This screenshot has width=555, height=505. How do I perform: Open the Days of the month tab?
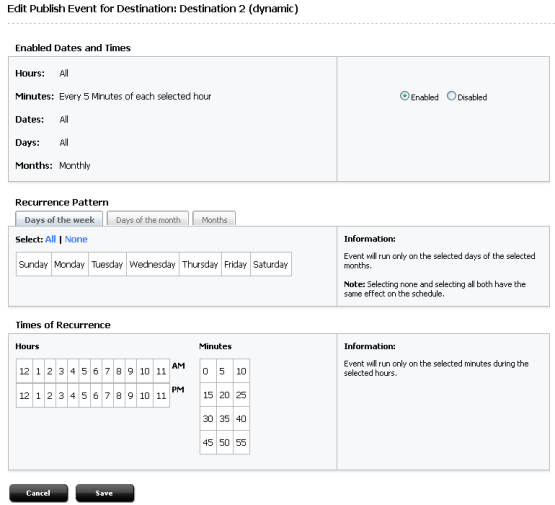148,219
